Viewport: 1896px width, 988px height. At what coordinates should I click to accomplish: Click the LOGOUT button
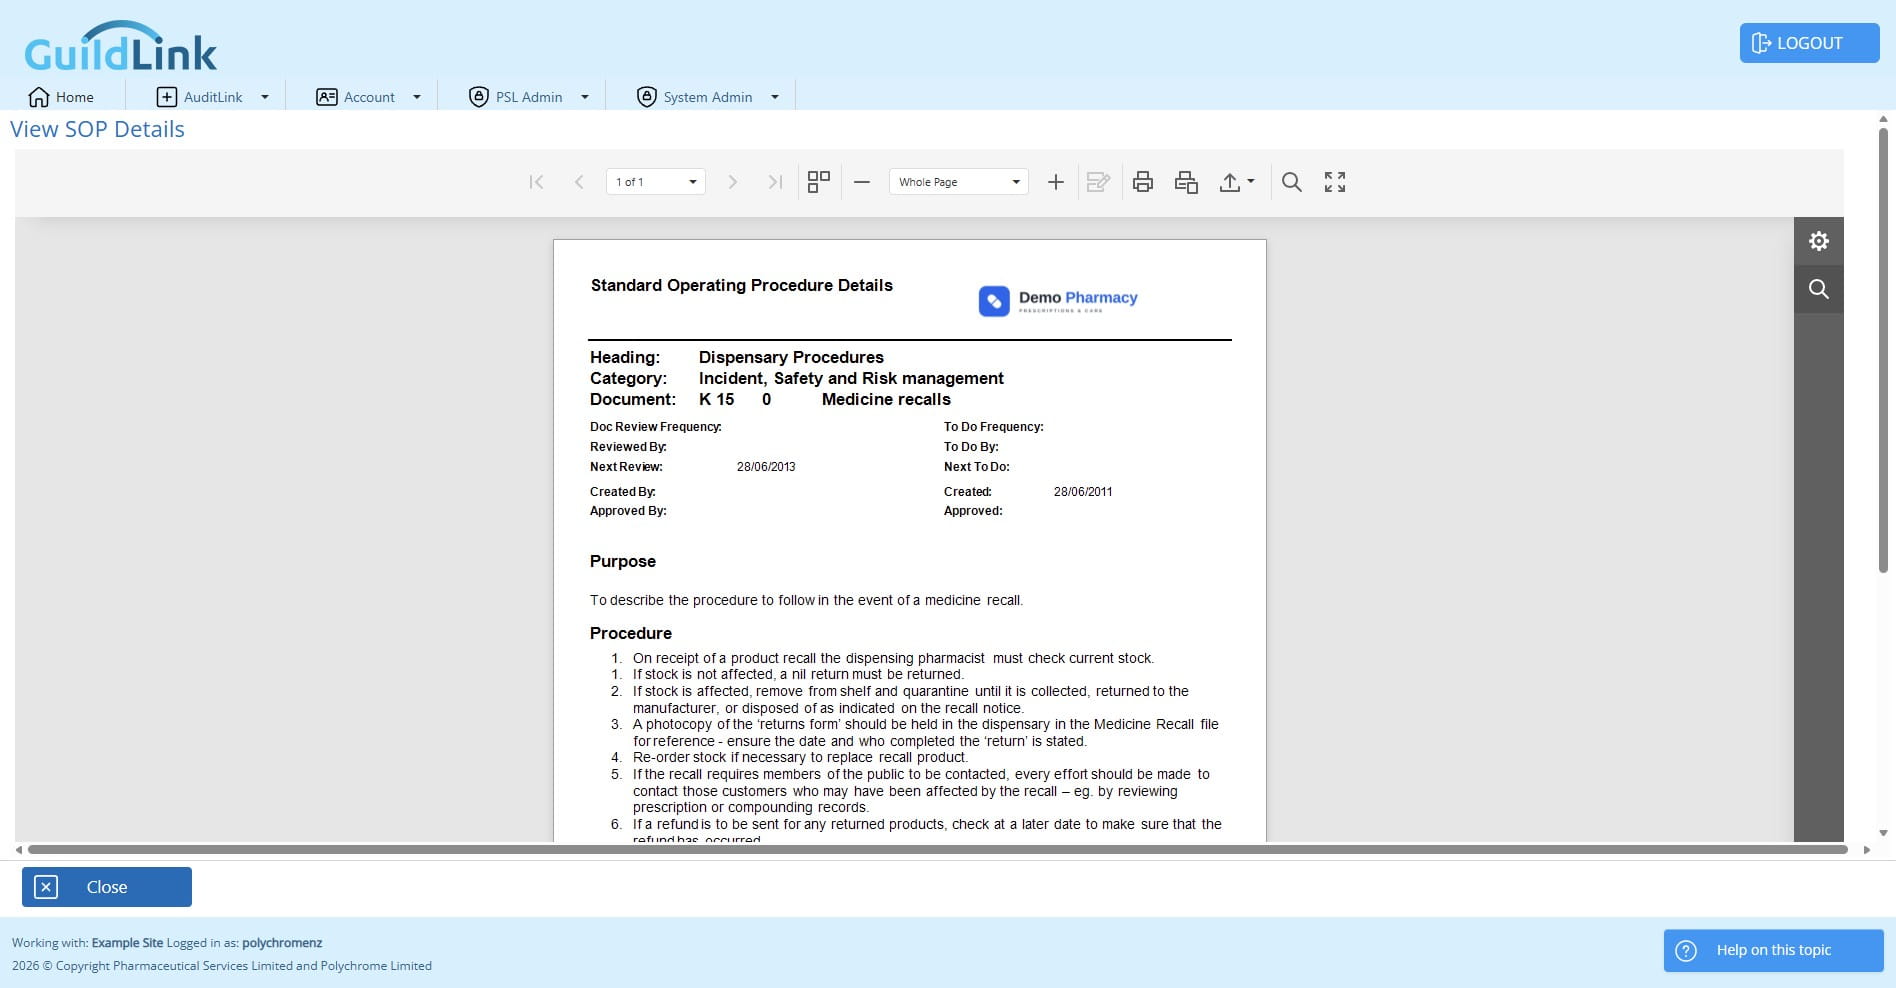[x=1809, y=43]
